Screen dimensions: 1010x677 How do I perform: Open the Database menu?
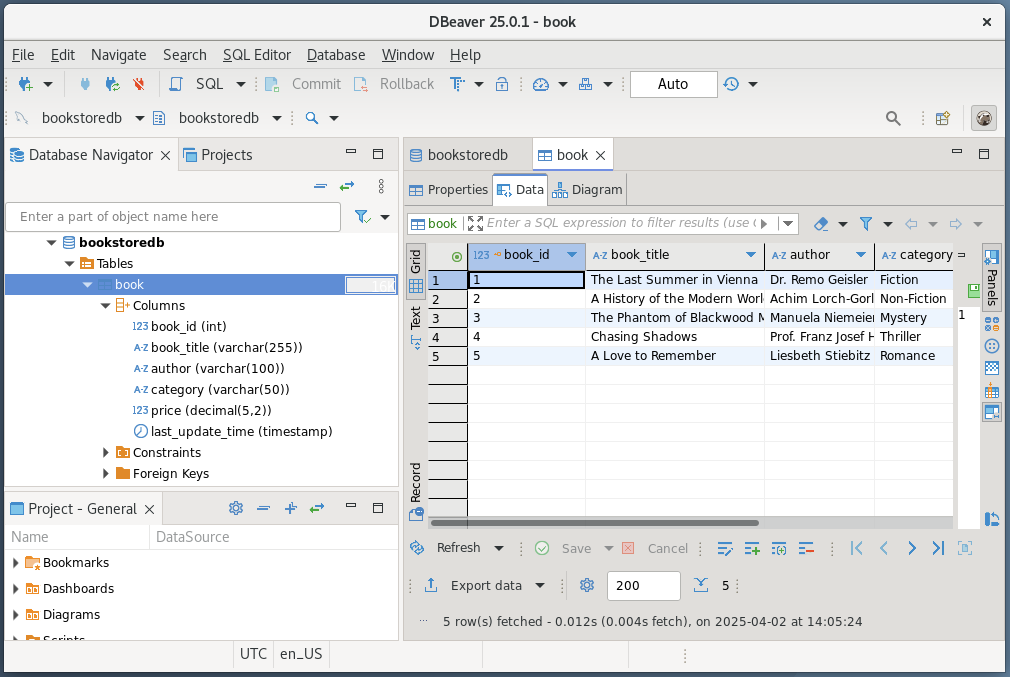click(335, 55)
